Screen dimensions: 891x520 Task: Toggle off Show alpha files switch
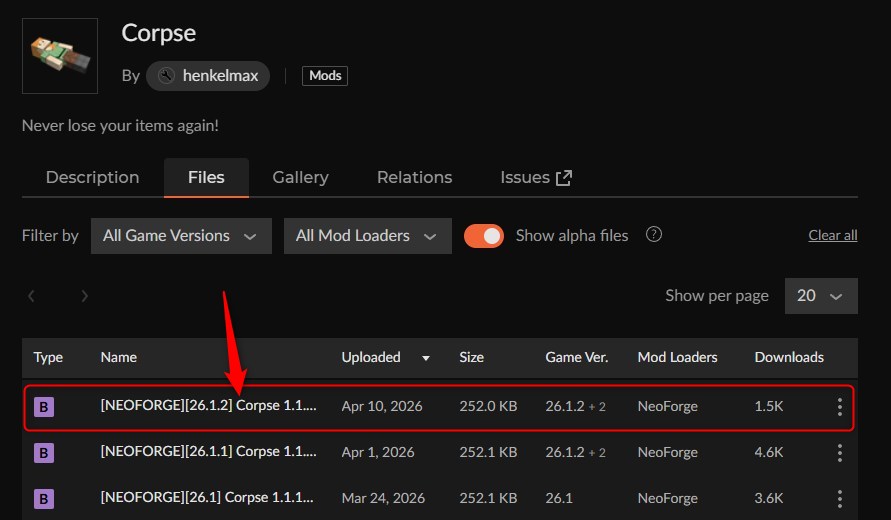point(484,236)
